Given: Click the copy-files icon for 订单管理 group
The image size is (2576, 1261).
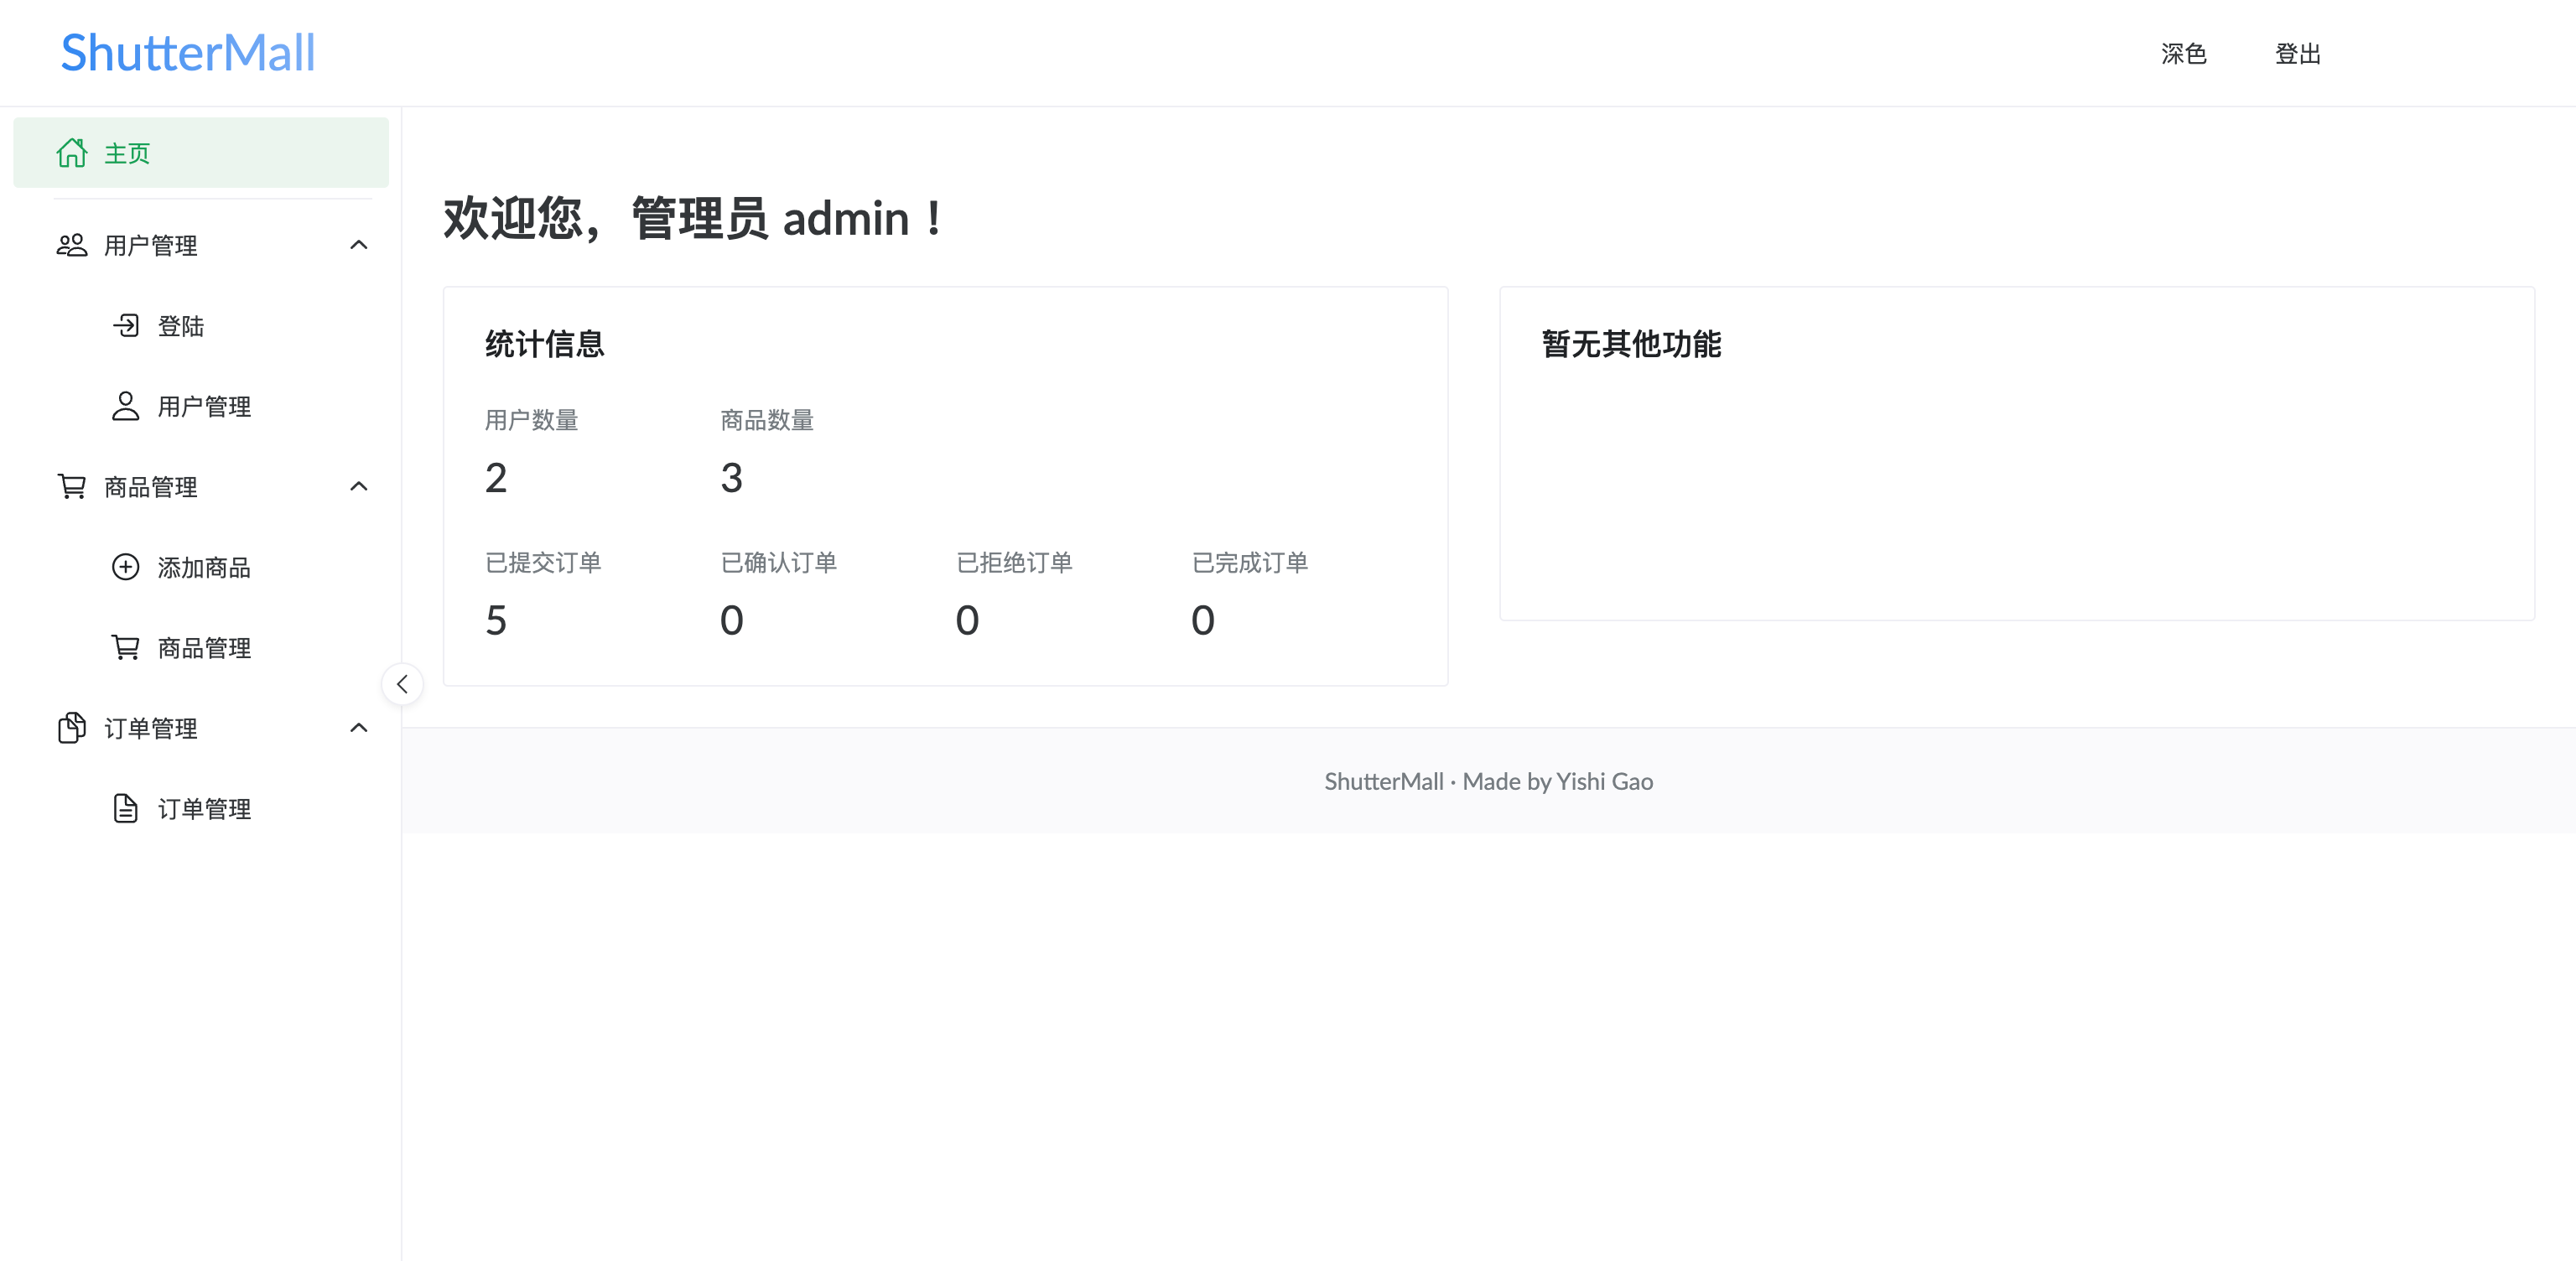Looking at the screenshot, I should coord(71,728).
